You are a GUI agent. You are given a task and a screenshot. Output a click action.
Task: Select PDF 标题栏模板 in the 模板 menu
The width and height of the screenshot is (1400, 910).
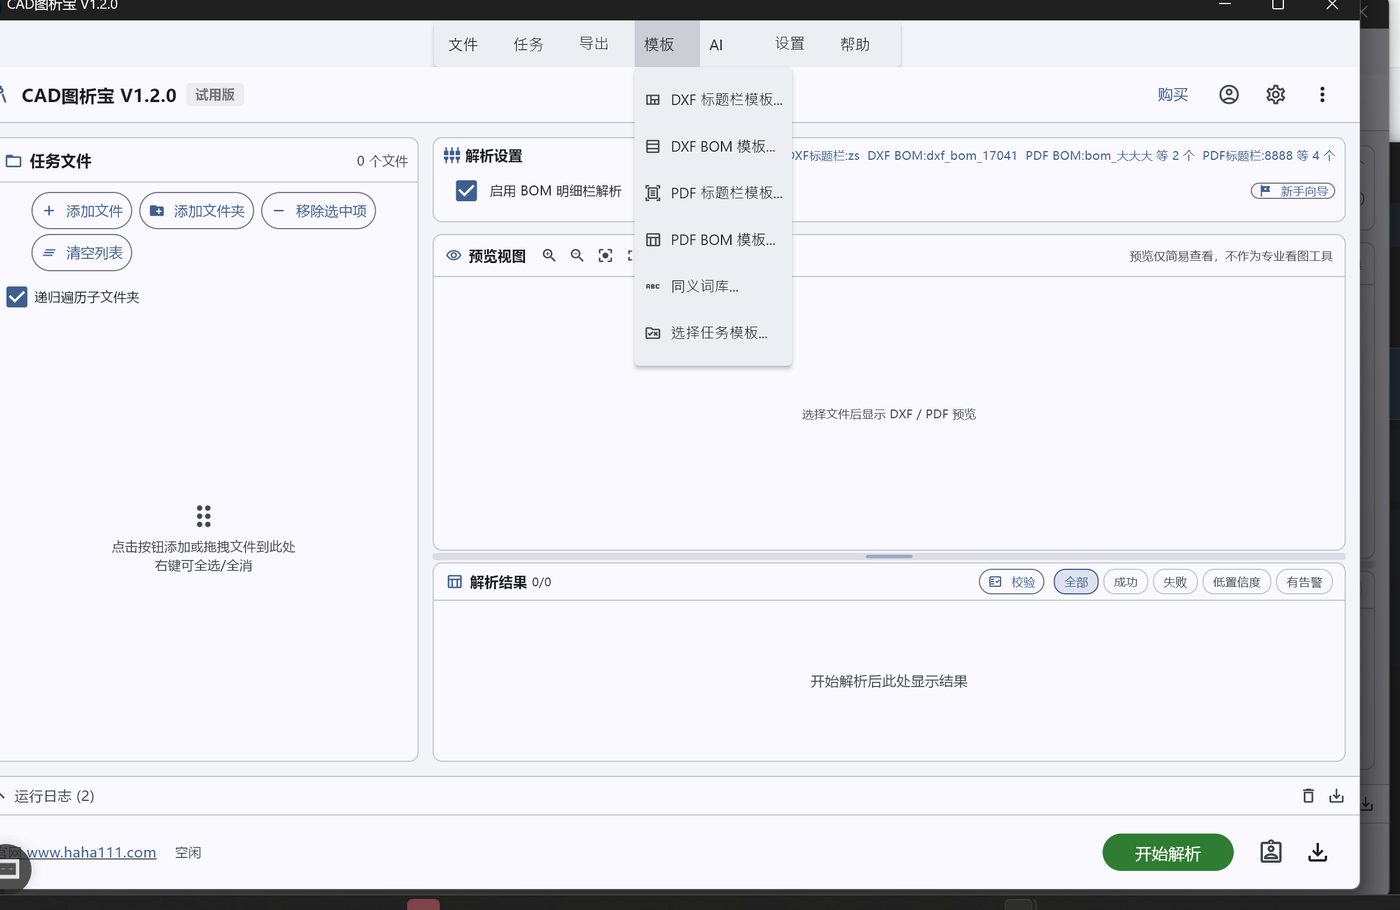(x=713, y=193)
